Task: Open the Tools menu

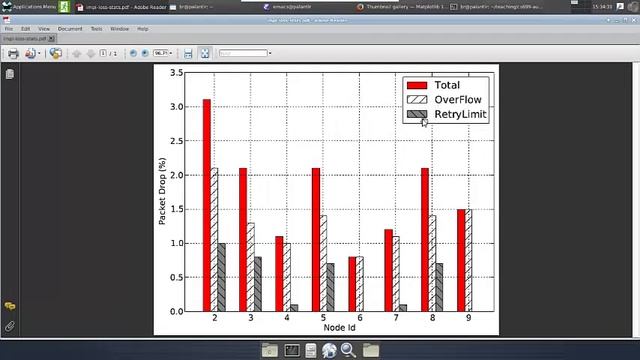Action: 96,29
